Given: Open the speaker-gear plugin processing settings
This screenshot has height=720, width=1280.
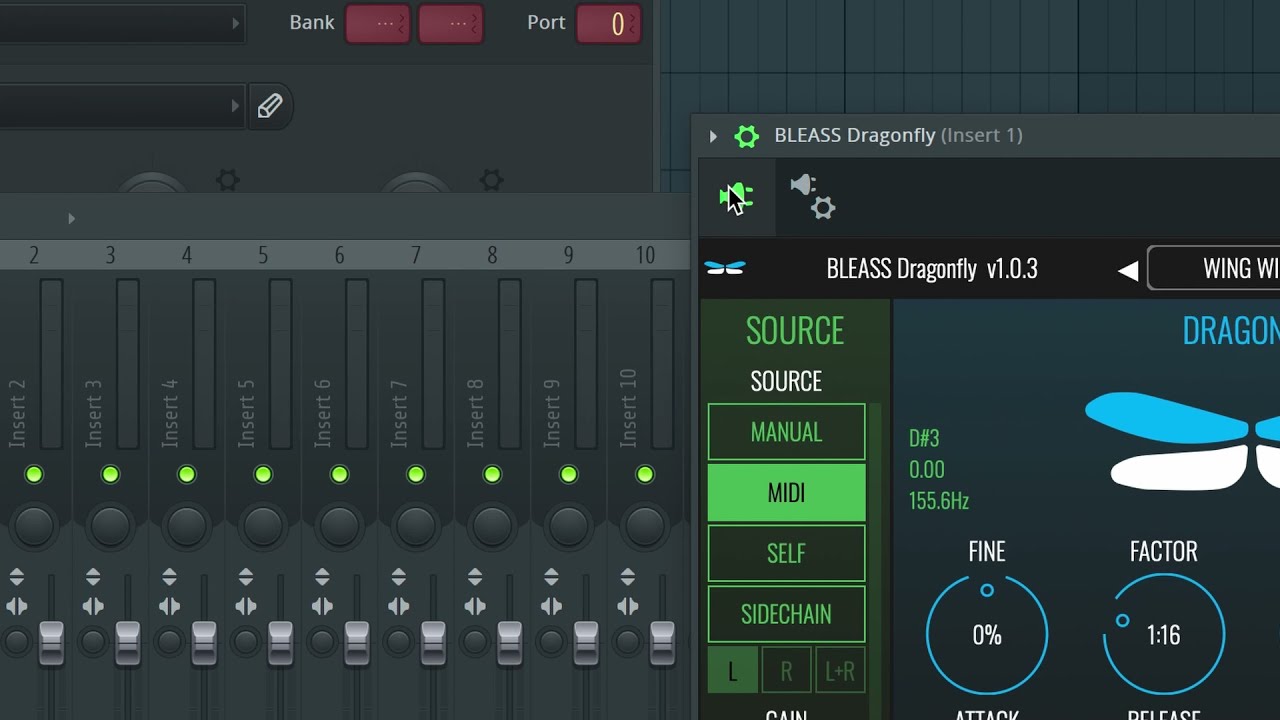Looking at the screenshot, I should [813, 197].
